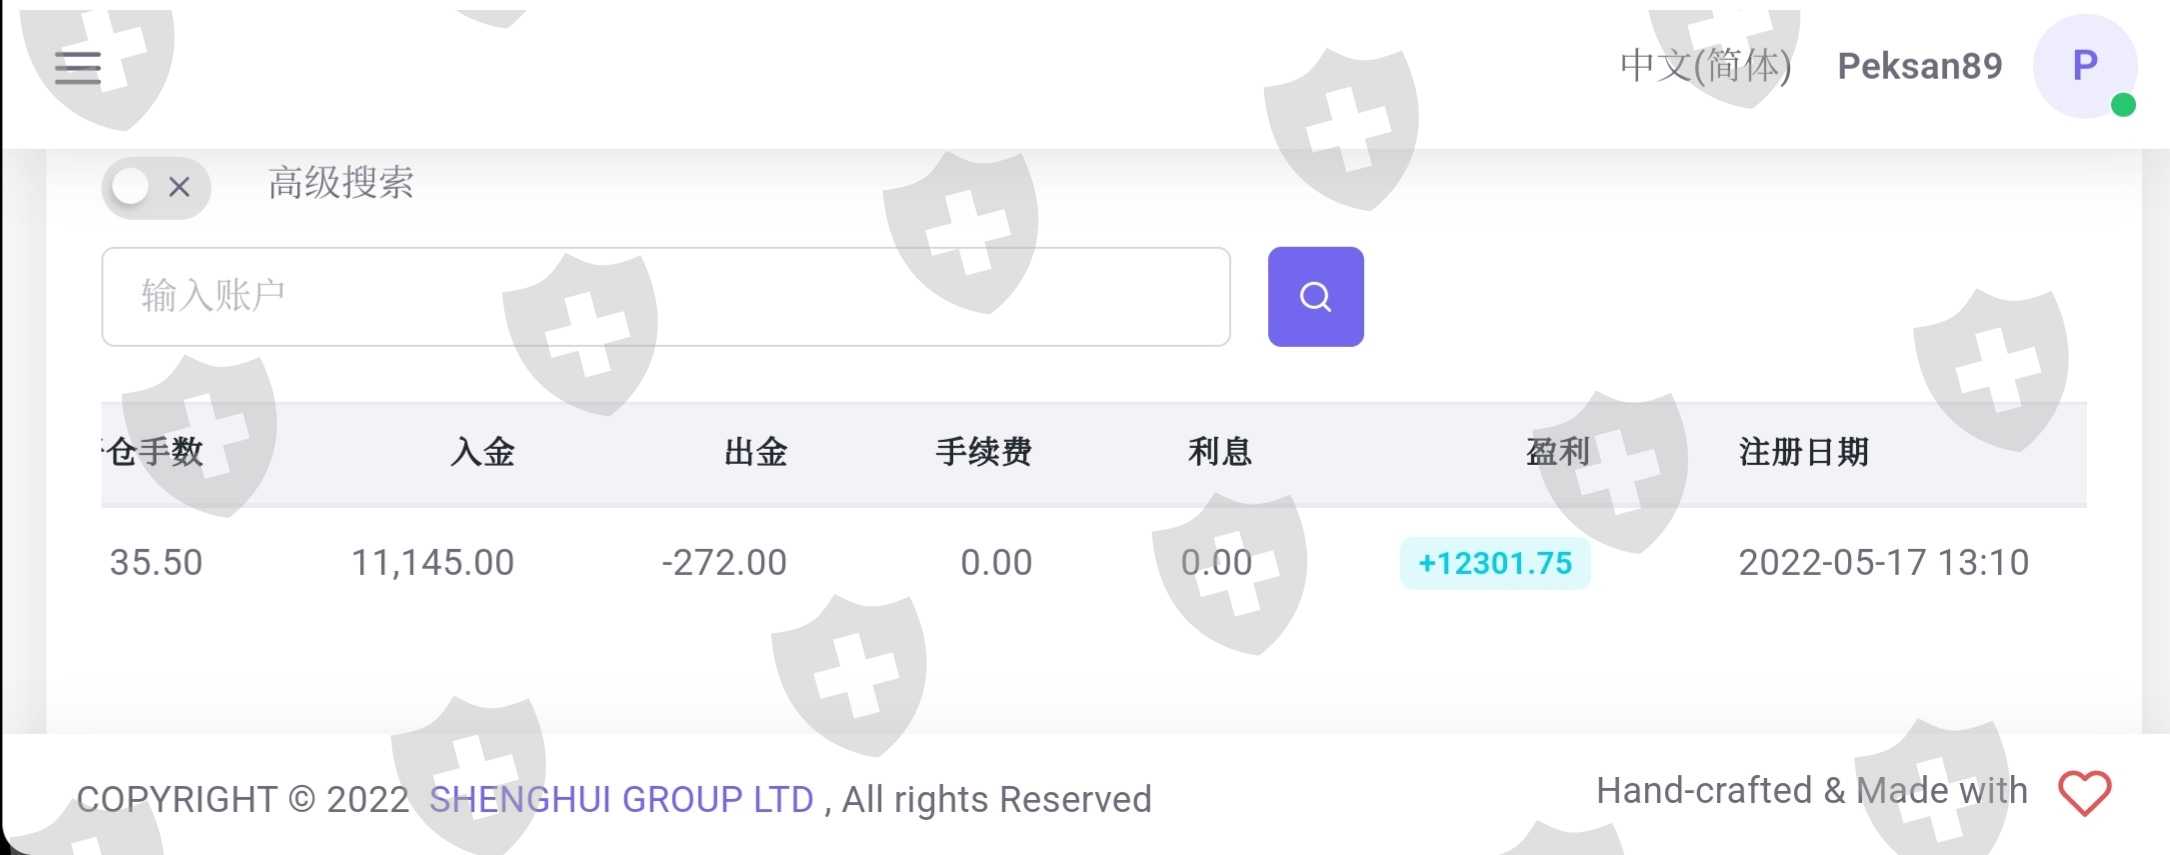This screenshot has height=855, width=2170.
Task: Click the 2022-05-17 13:10 registration date
Action: pyautogui.click(x=1883, y=563)
